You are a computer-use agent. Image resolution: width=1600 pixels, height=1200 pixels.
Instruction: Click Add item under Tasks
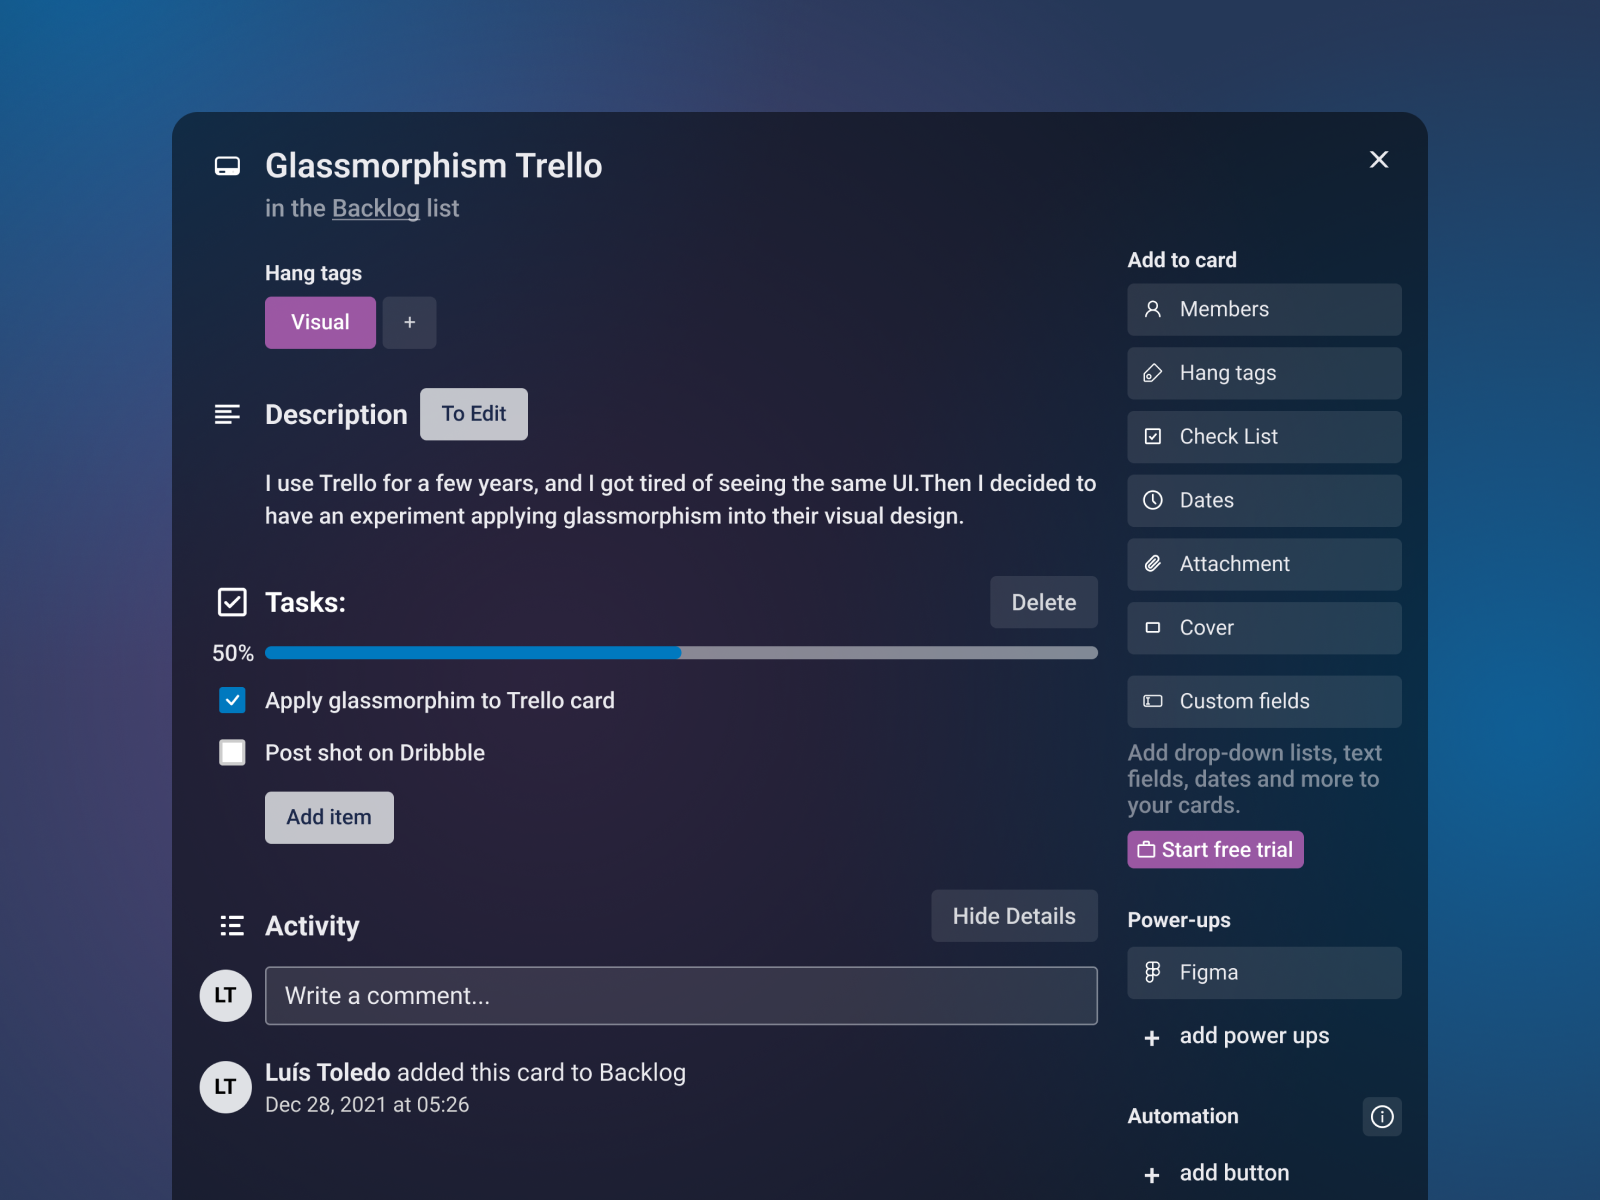(329, 818)
